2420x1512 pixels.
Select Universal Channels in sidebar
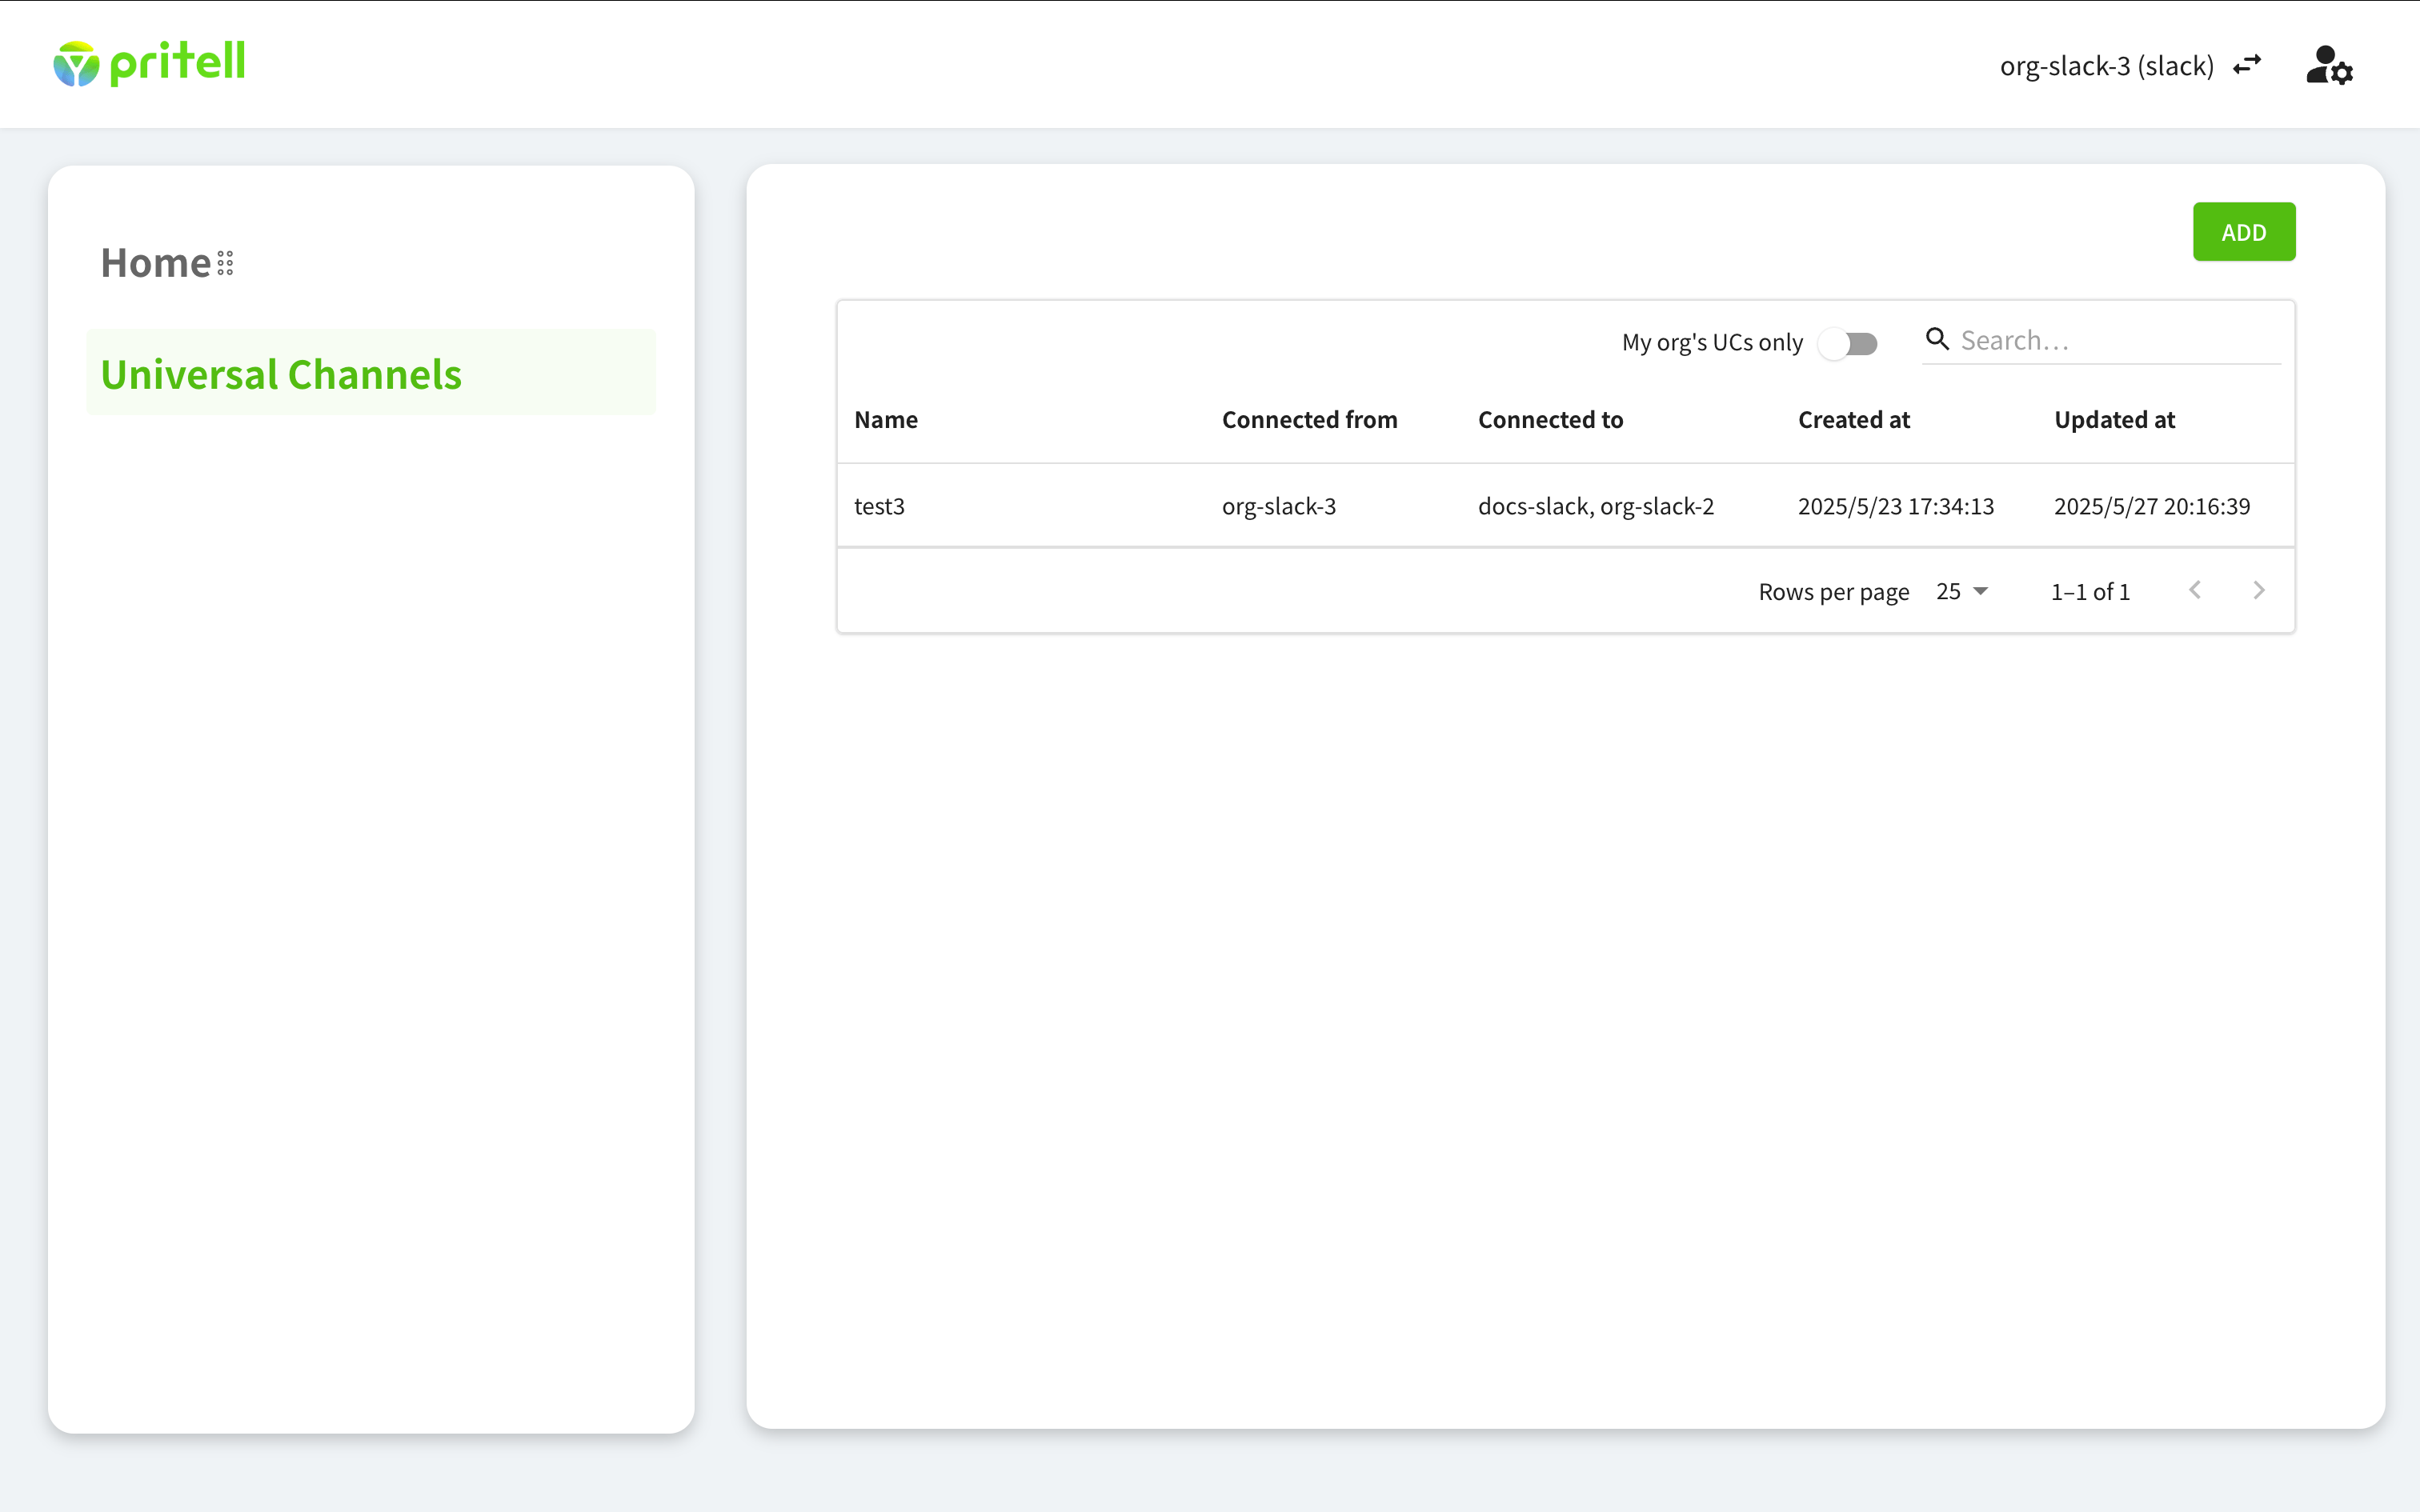(x=371, y=373)
